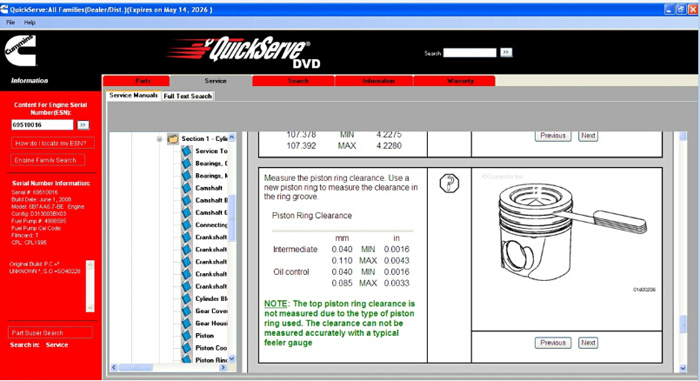Collapse the Section 1 tree node
The height and width of the screenshot is (381, 700).
pos(159,139)
